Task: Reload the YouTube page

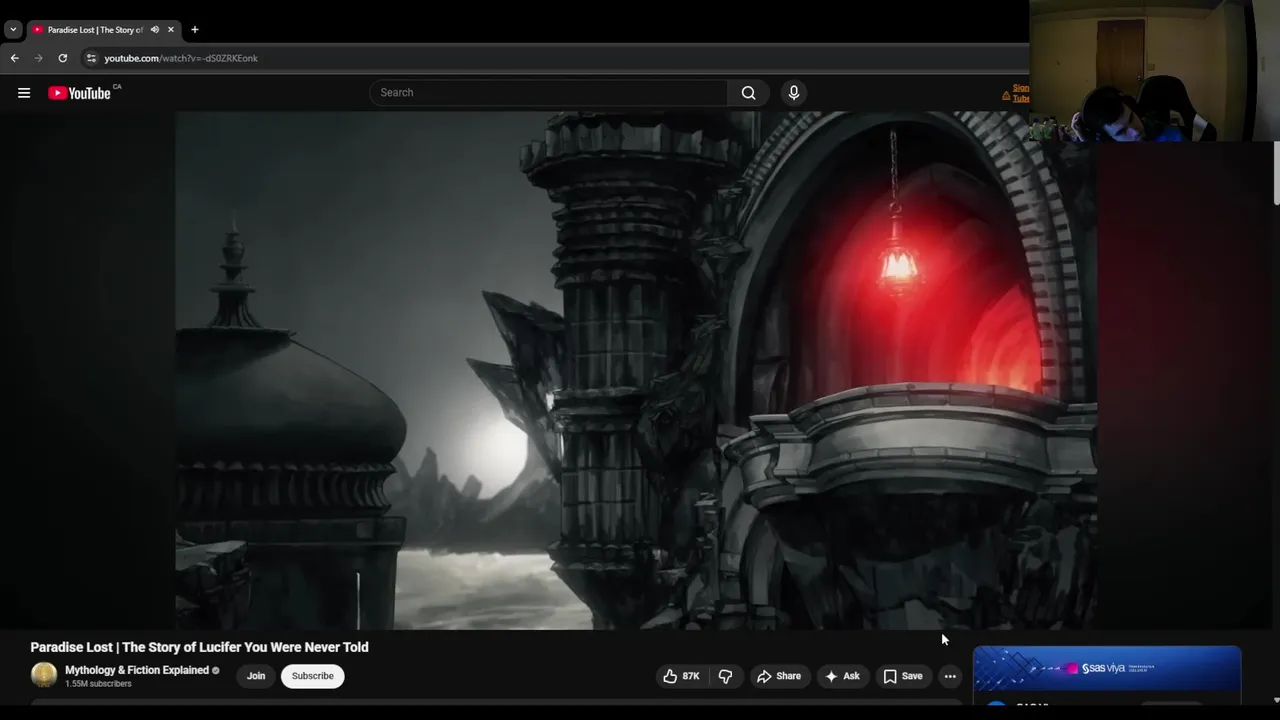Action: (62, 58)
